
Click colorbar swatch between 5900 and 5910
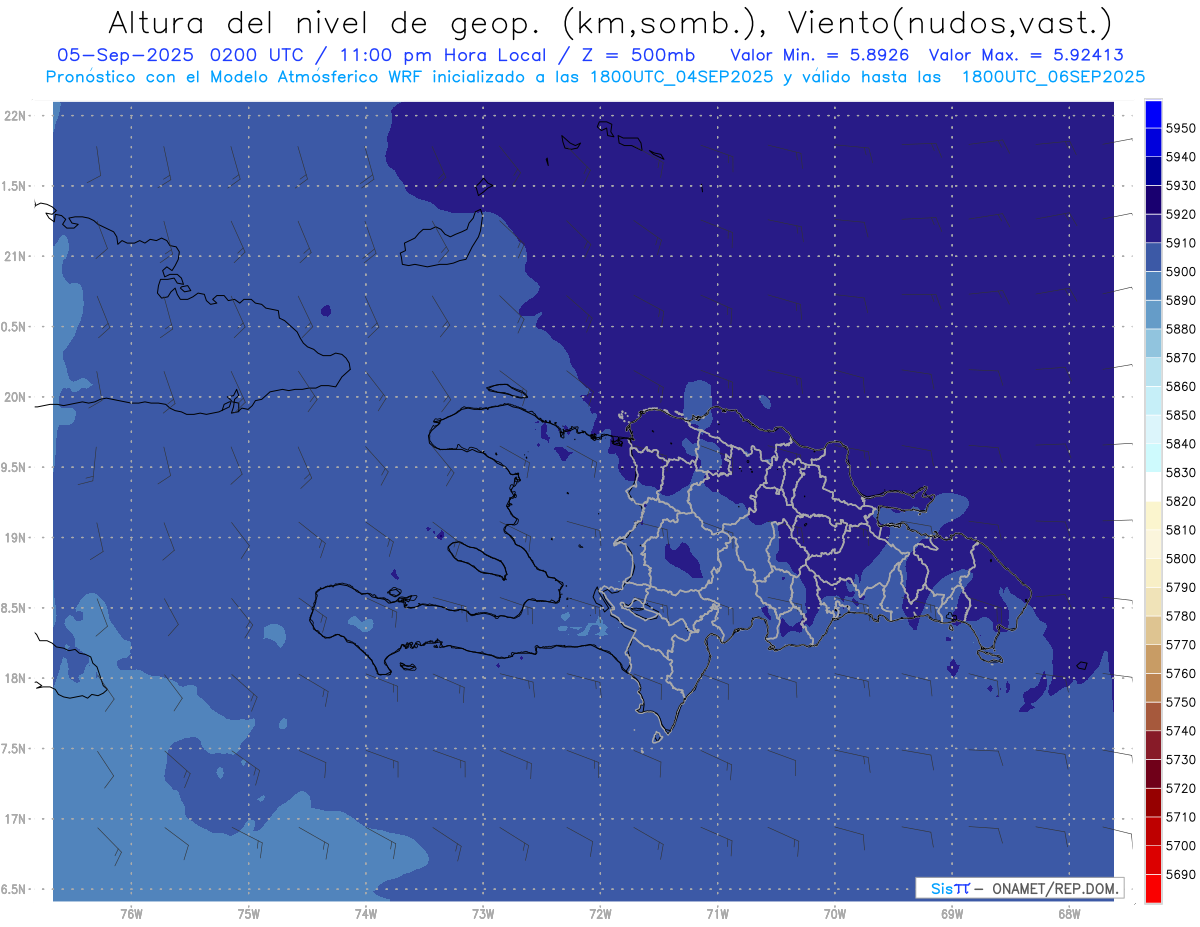pyautogui.click(x=1153, y=257)
